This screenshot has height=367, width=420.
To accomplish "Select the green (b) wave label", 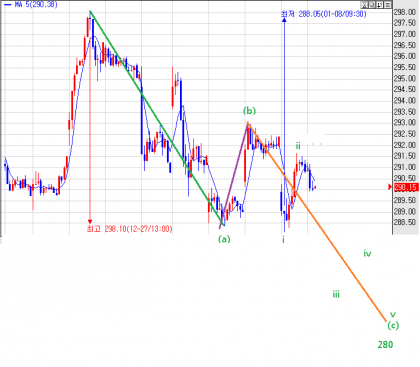I will (x=249, y=110).
